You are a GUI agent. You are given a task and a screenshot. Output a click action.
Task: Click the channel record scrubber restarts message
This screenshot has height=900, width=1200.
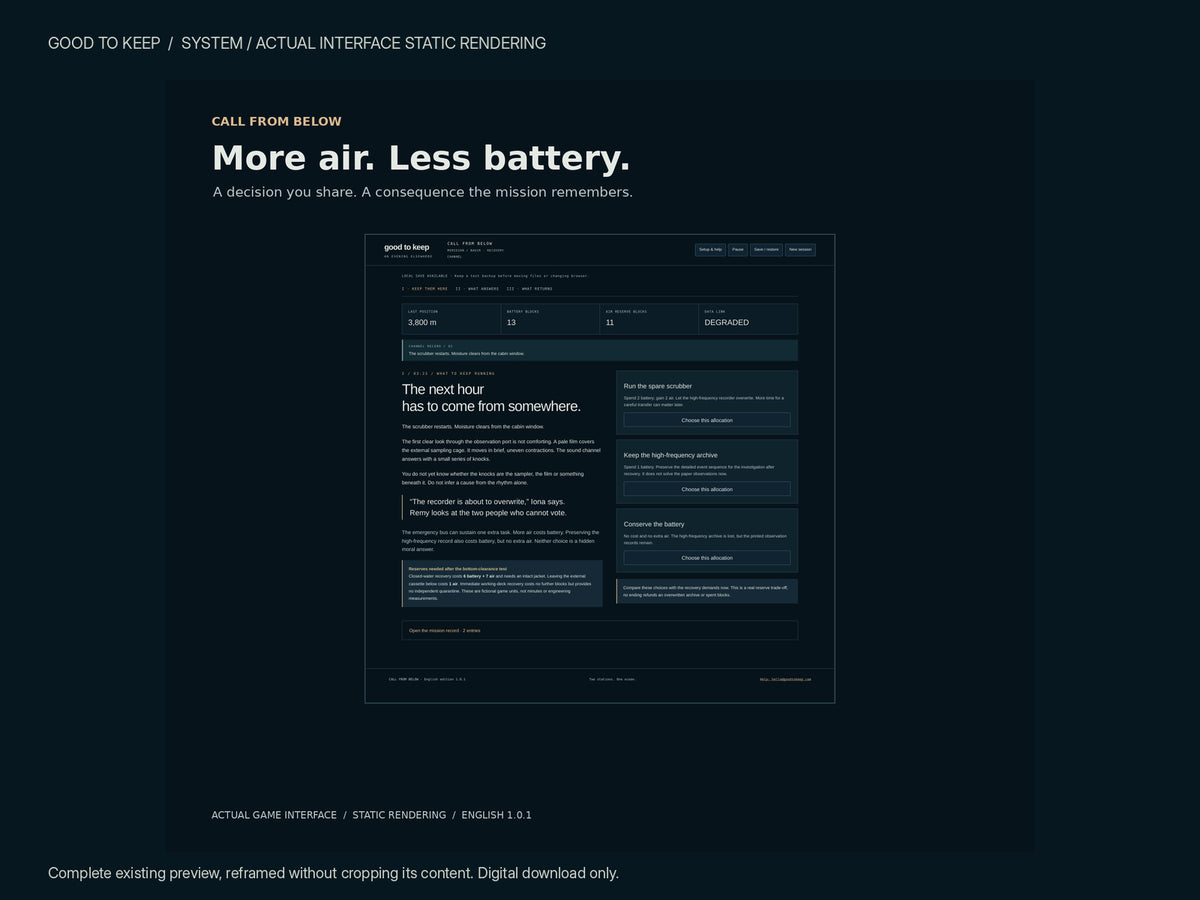(600, 350)
